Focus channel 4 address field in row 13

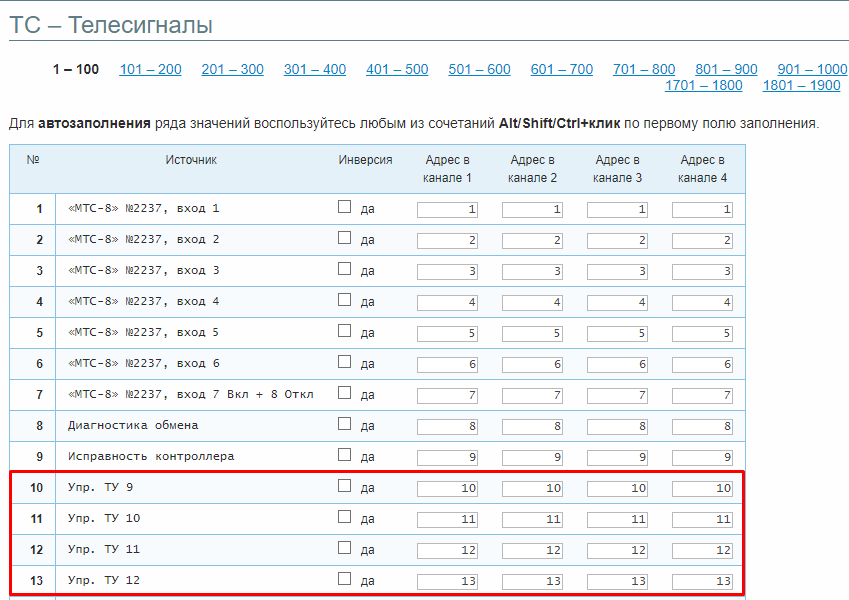point(702,581)
